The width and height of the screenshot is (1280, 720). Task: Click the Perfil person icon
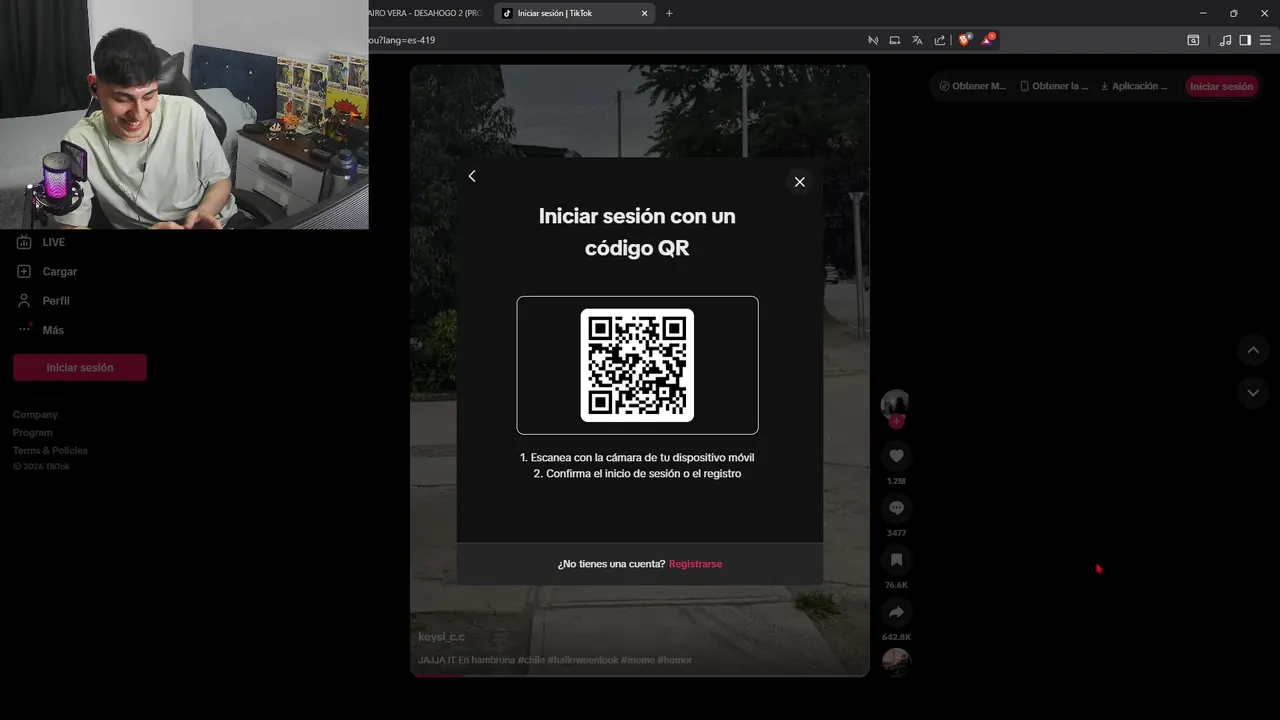pos(24,300)
